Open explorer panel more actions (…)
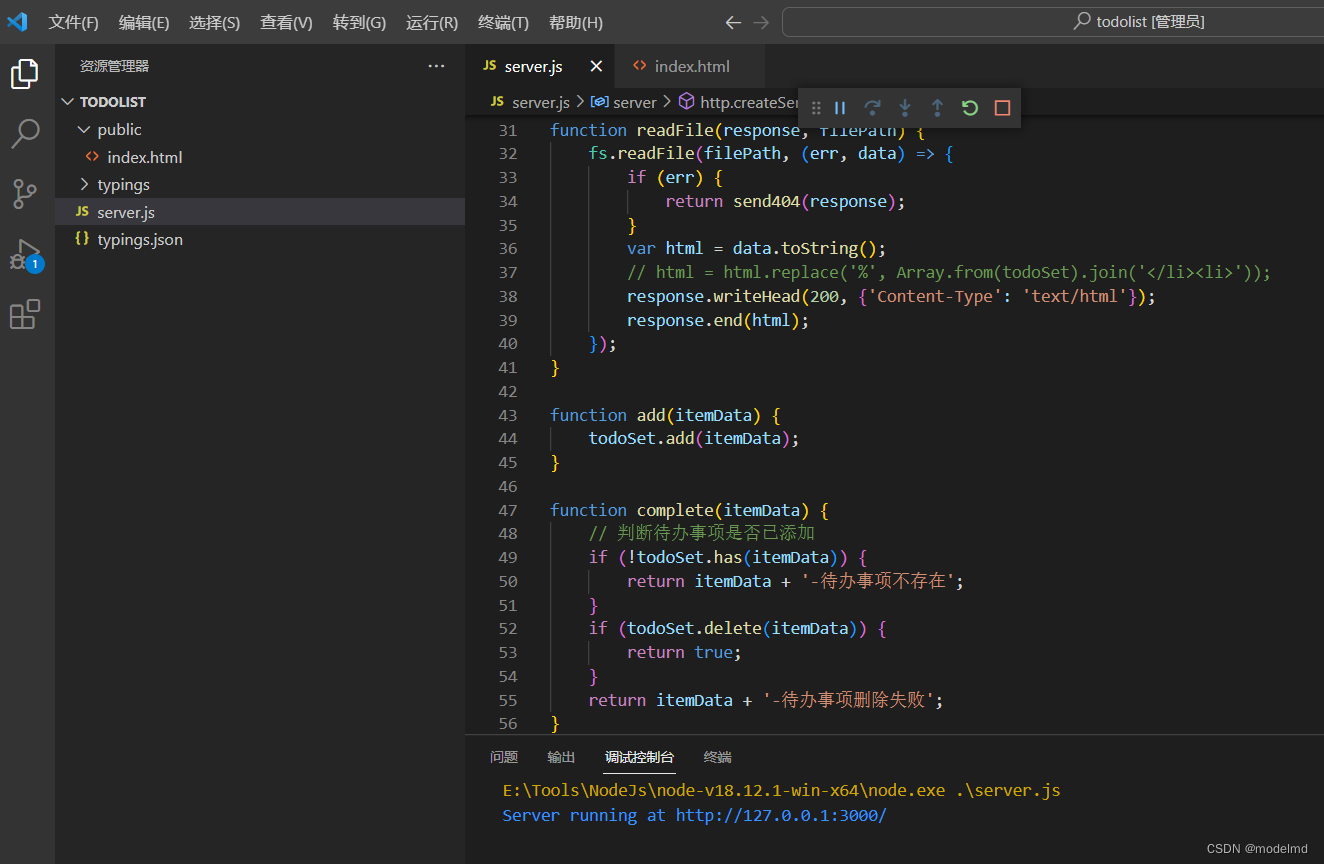 [x=436, y=66]
